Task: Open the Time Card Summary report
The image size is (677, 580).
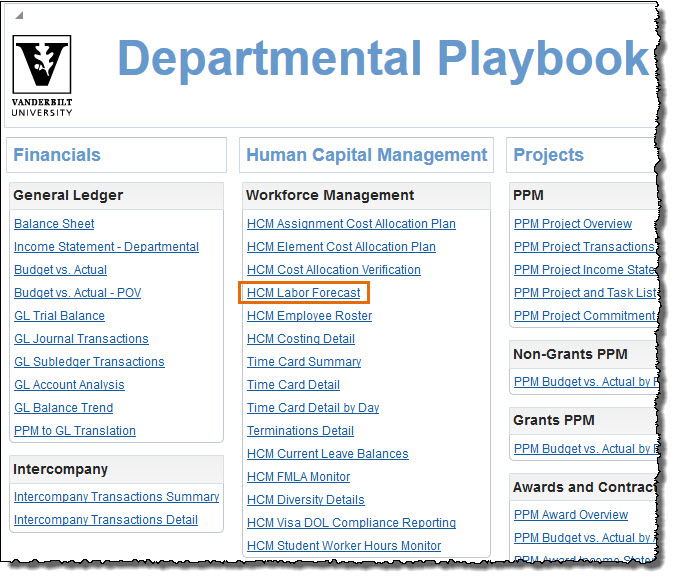Action: pyautogui.click(x=304, y=362)
